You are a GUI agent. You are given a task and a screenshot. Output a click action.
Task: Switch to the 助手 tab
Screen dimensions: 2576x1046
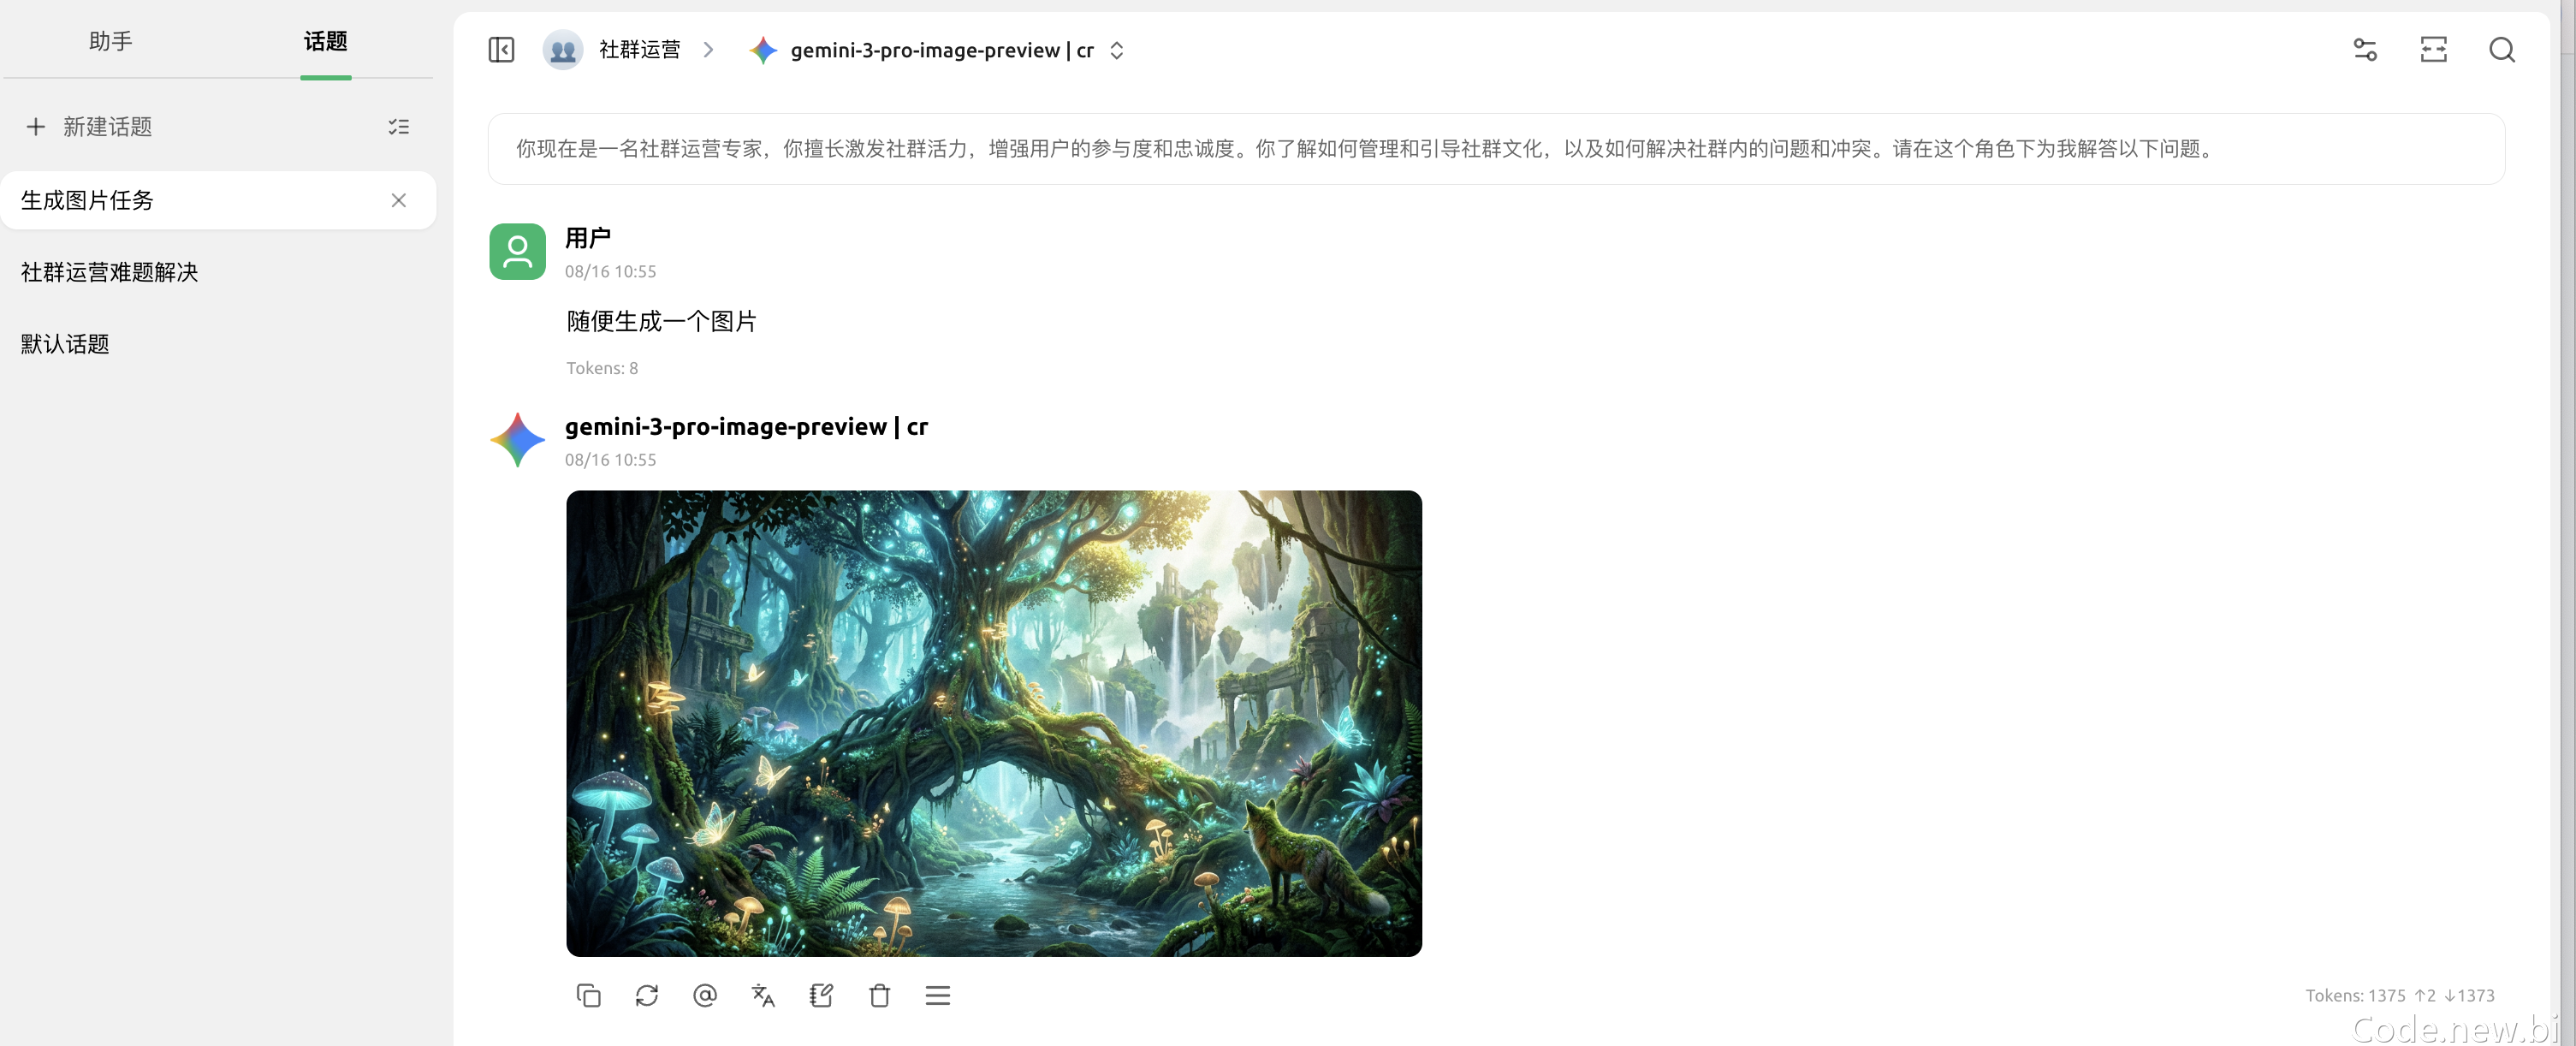[111, 41]
